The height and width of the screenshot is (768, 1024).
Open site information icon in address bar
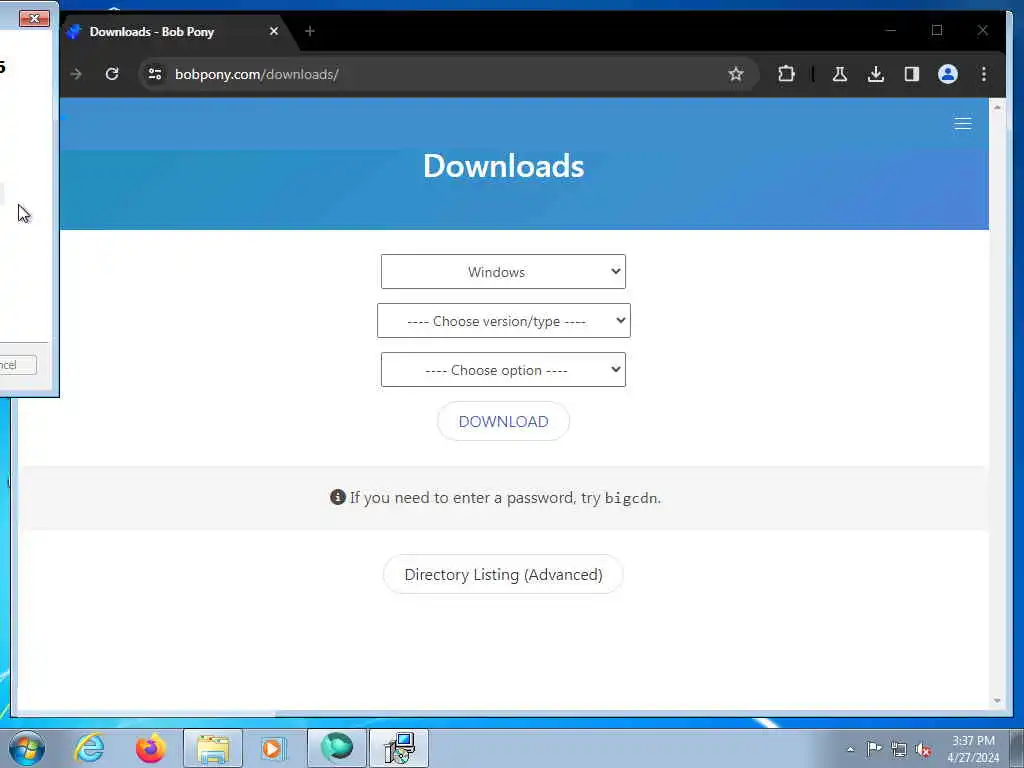pyautogui.click(x=155, y=74)
